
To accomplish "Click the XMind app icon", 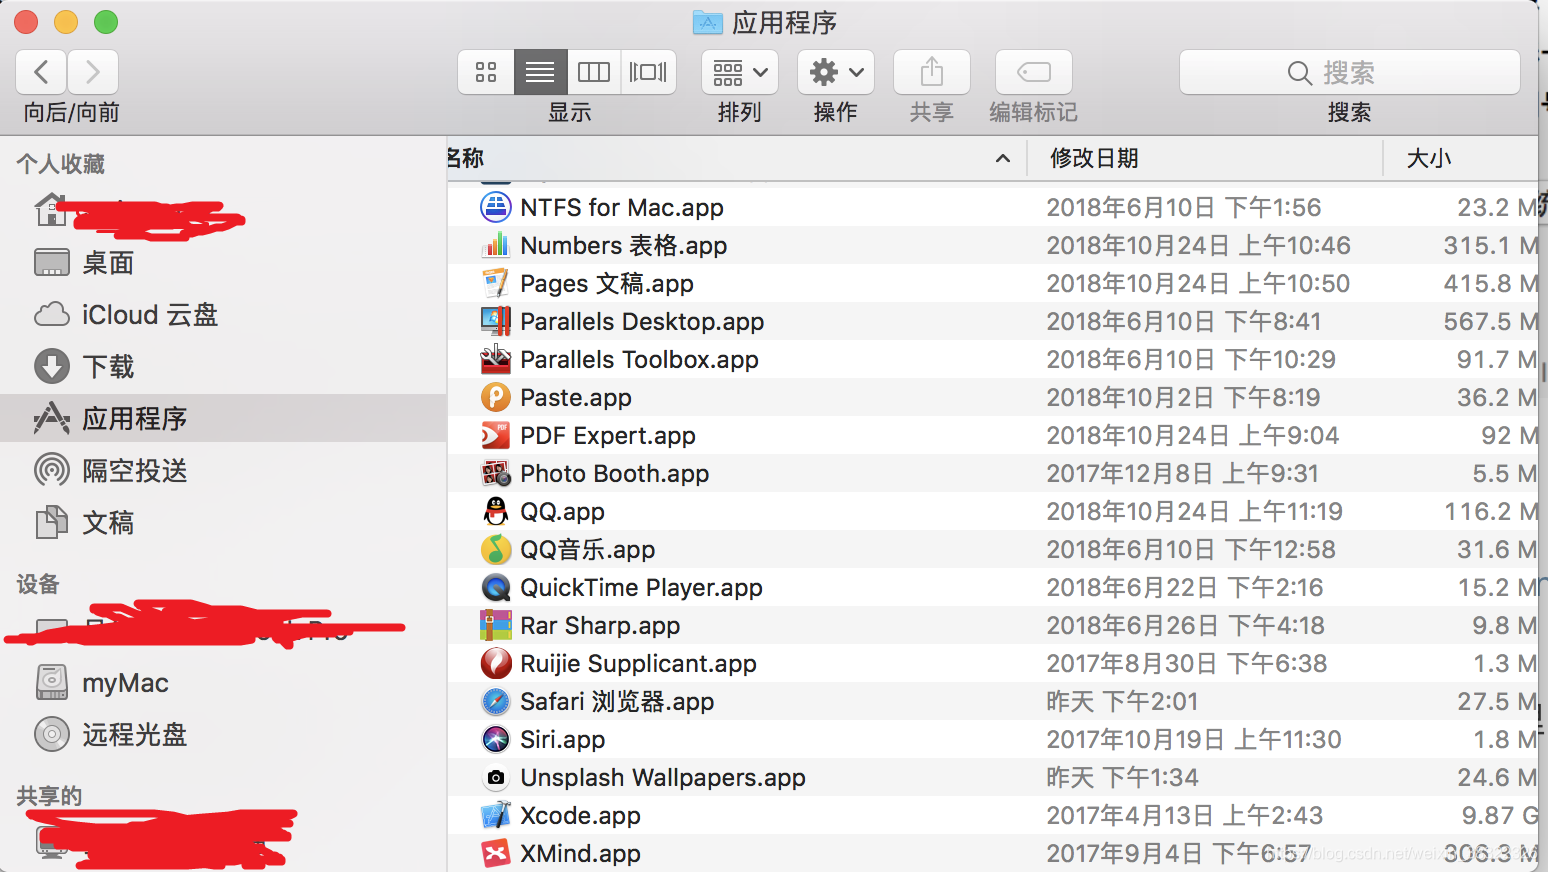I will point(496,853).
